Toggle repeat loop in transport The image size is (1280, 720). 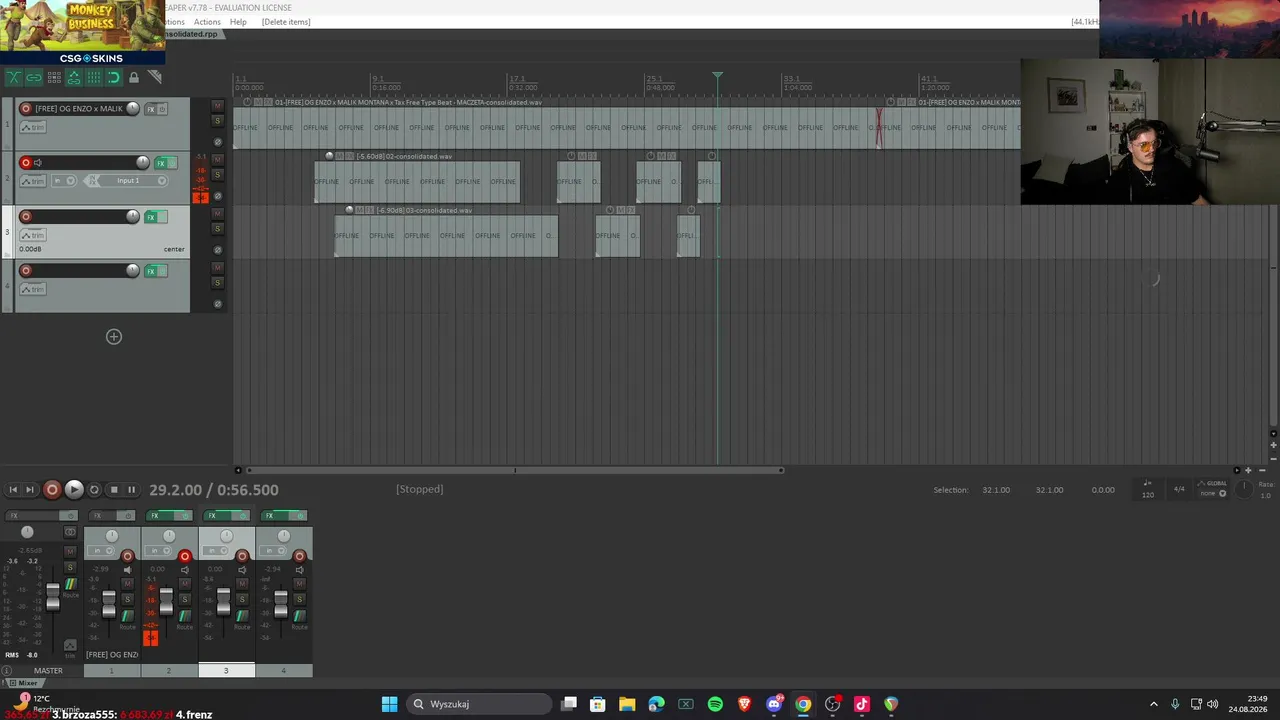click(94, 490)
